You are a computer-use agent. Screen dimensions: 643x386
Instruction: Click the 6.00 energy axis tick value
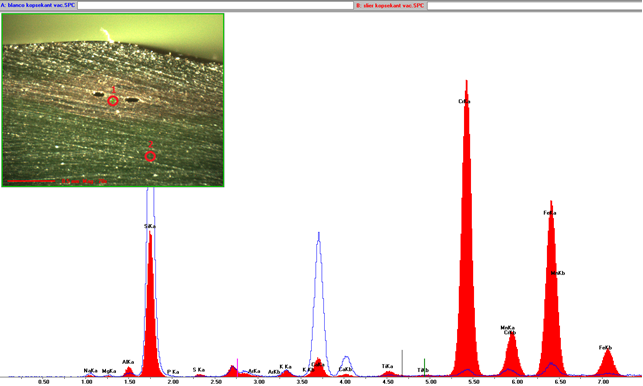coord(518,382)
